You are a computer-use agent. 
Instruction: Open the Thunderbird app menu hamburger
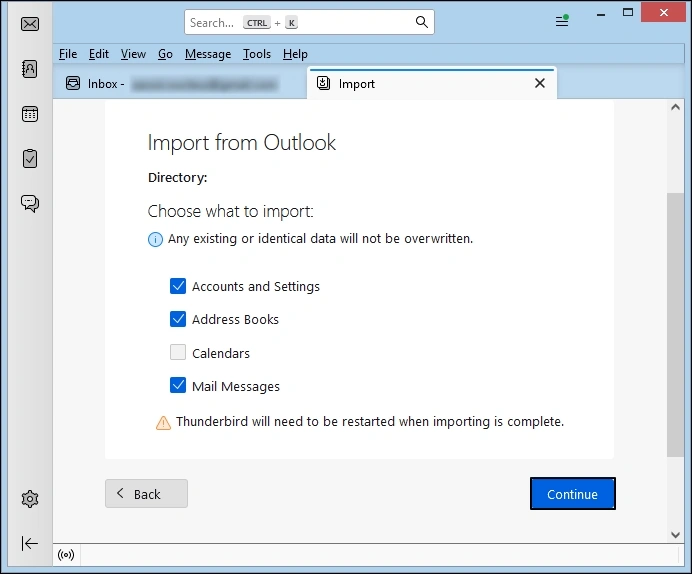coord(562,21)
